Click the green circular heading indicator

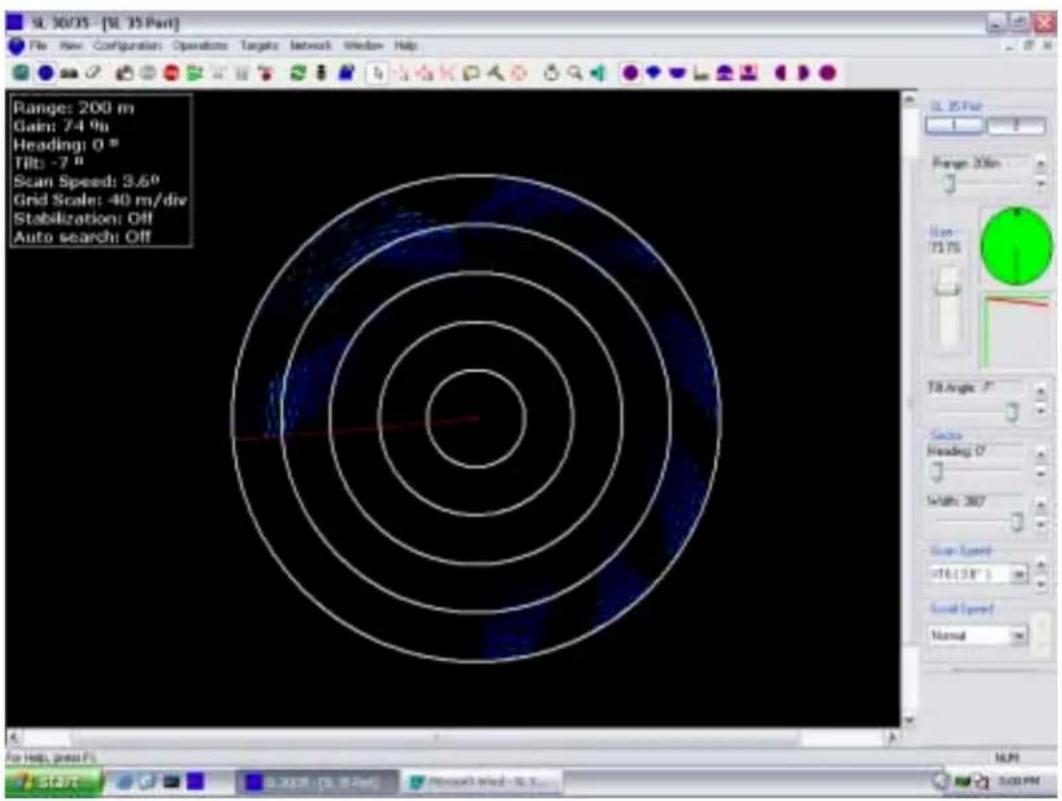coord(1016,246)
